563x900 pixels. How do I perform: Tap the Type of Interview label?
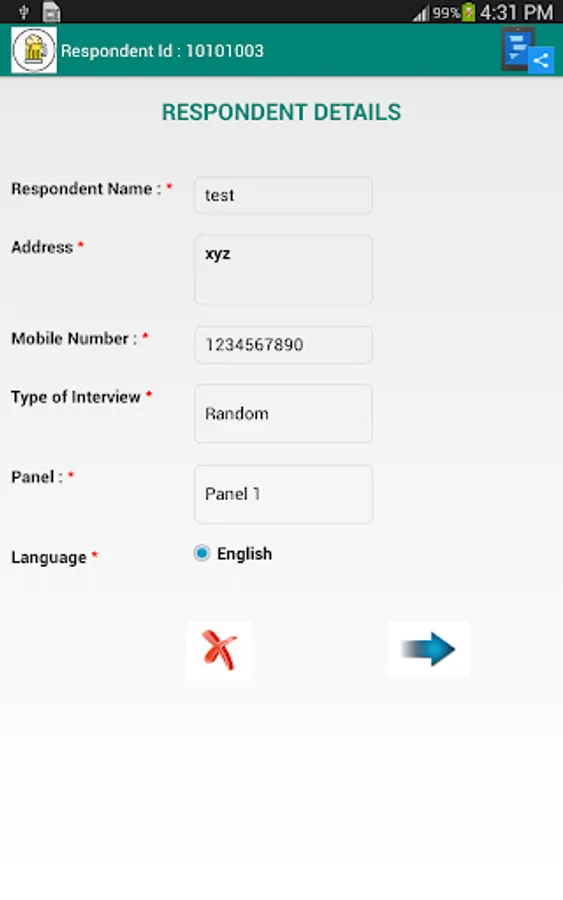[x=76, y=397]
